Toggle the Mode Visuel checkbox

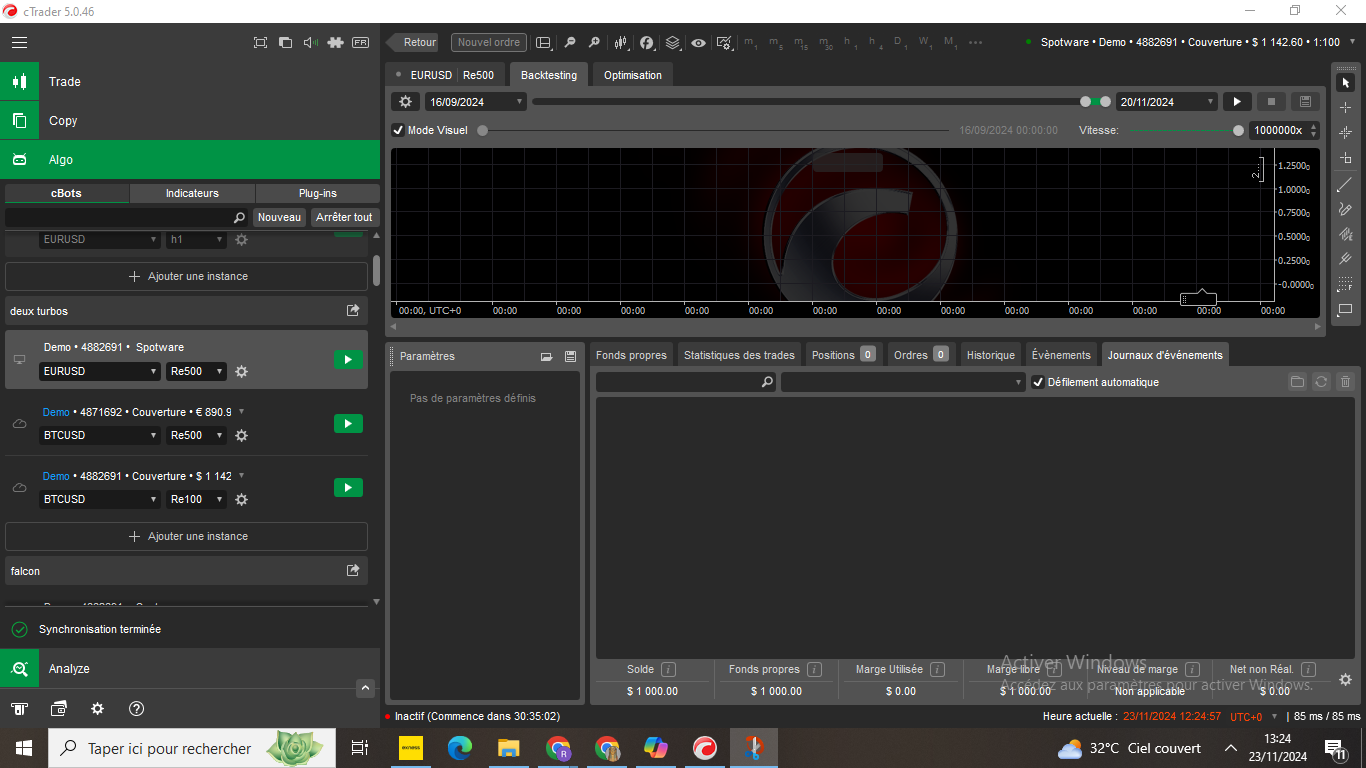[x=398, y=130]
